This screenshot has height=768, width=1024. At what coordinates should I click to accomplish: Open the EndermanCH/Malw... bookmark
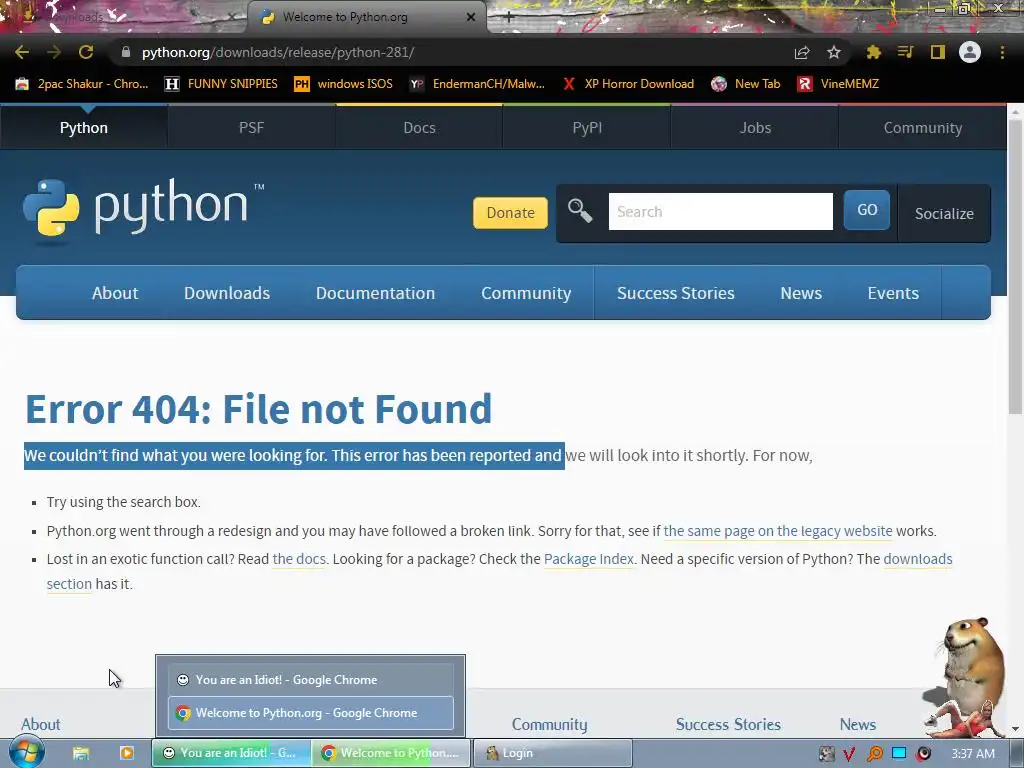(x=477, y=84)
